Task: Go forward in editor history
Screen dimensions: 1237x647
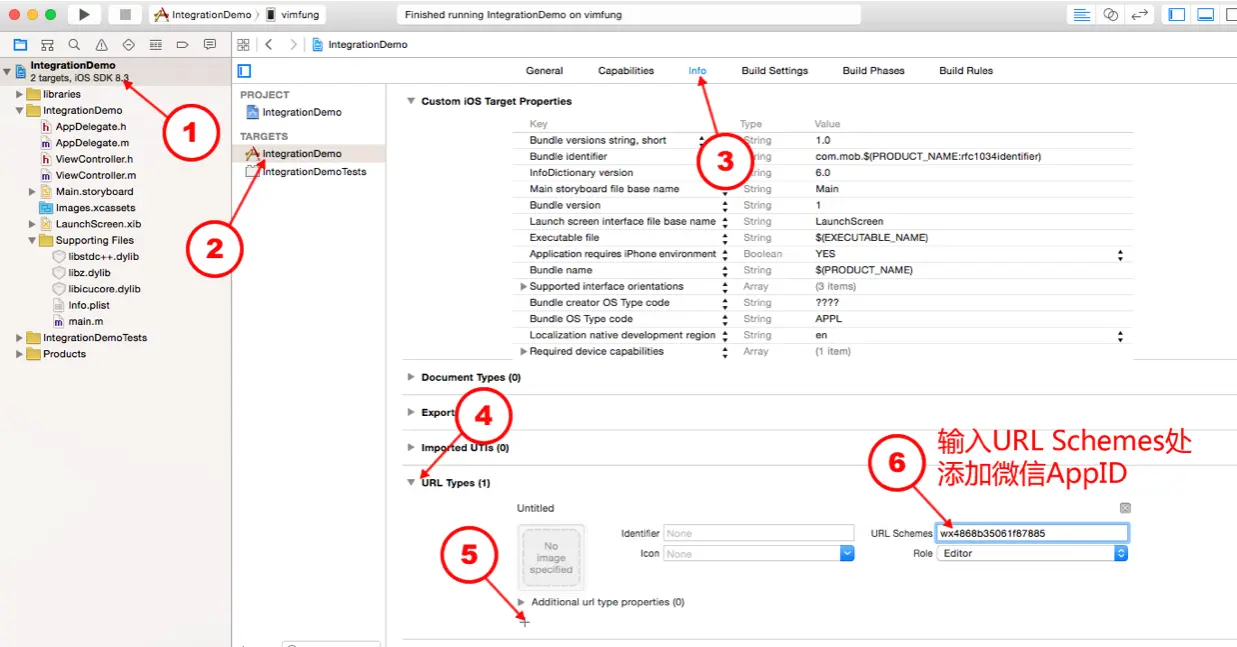Action: pyautogui.click(x=293, y=45)
